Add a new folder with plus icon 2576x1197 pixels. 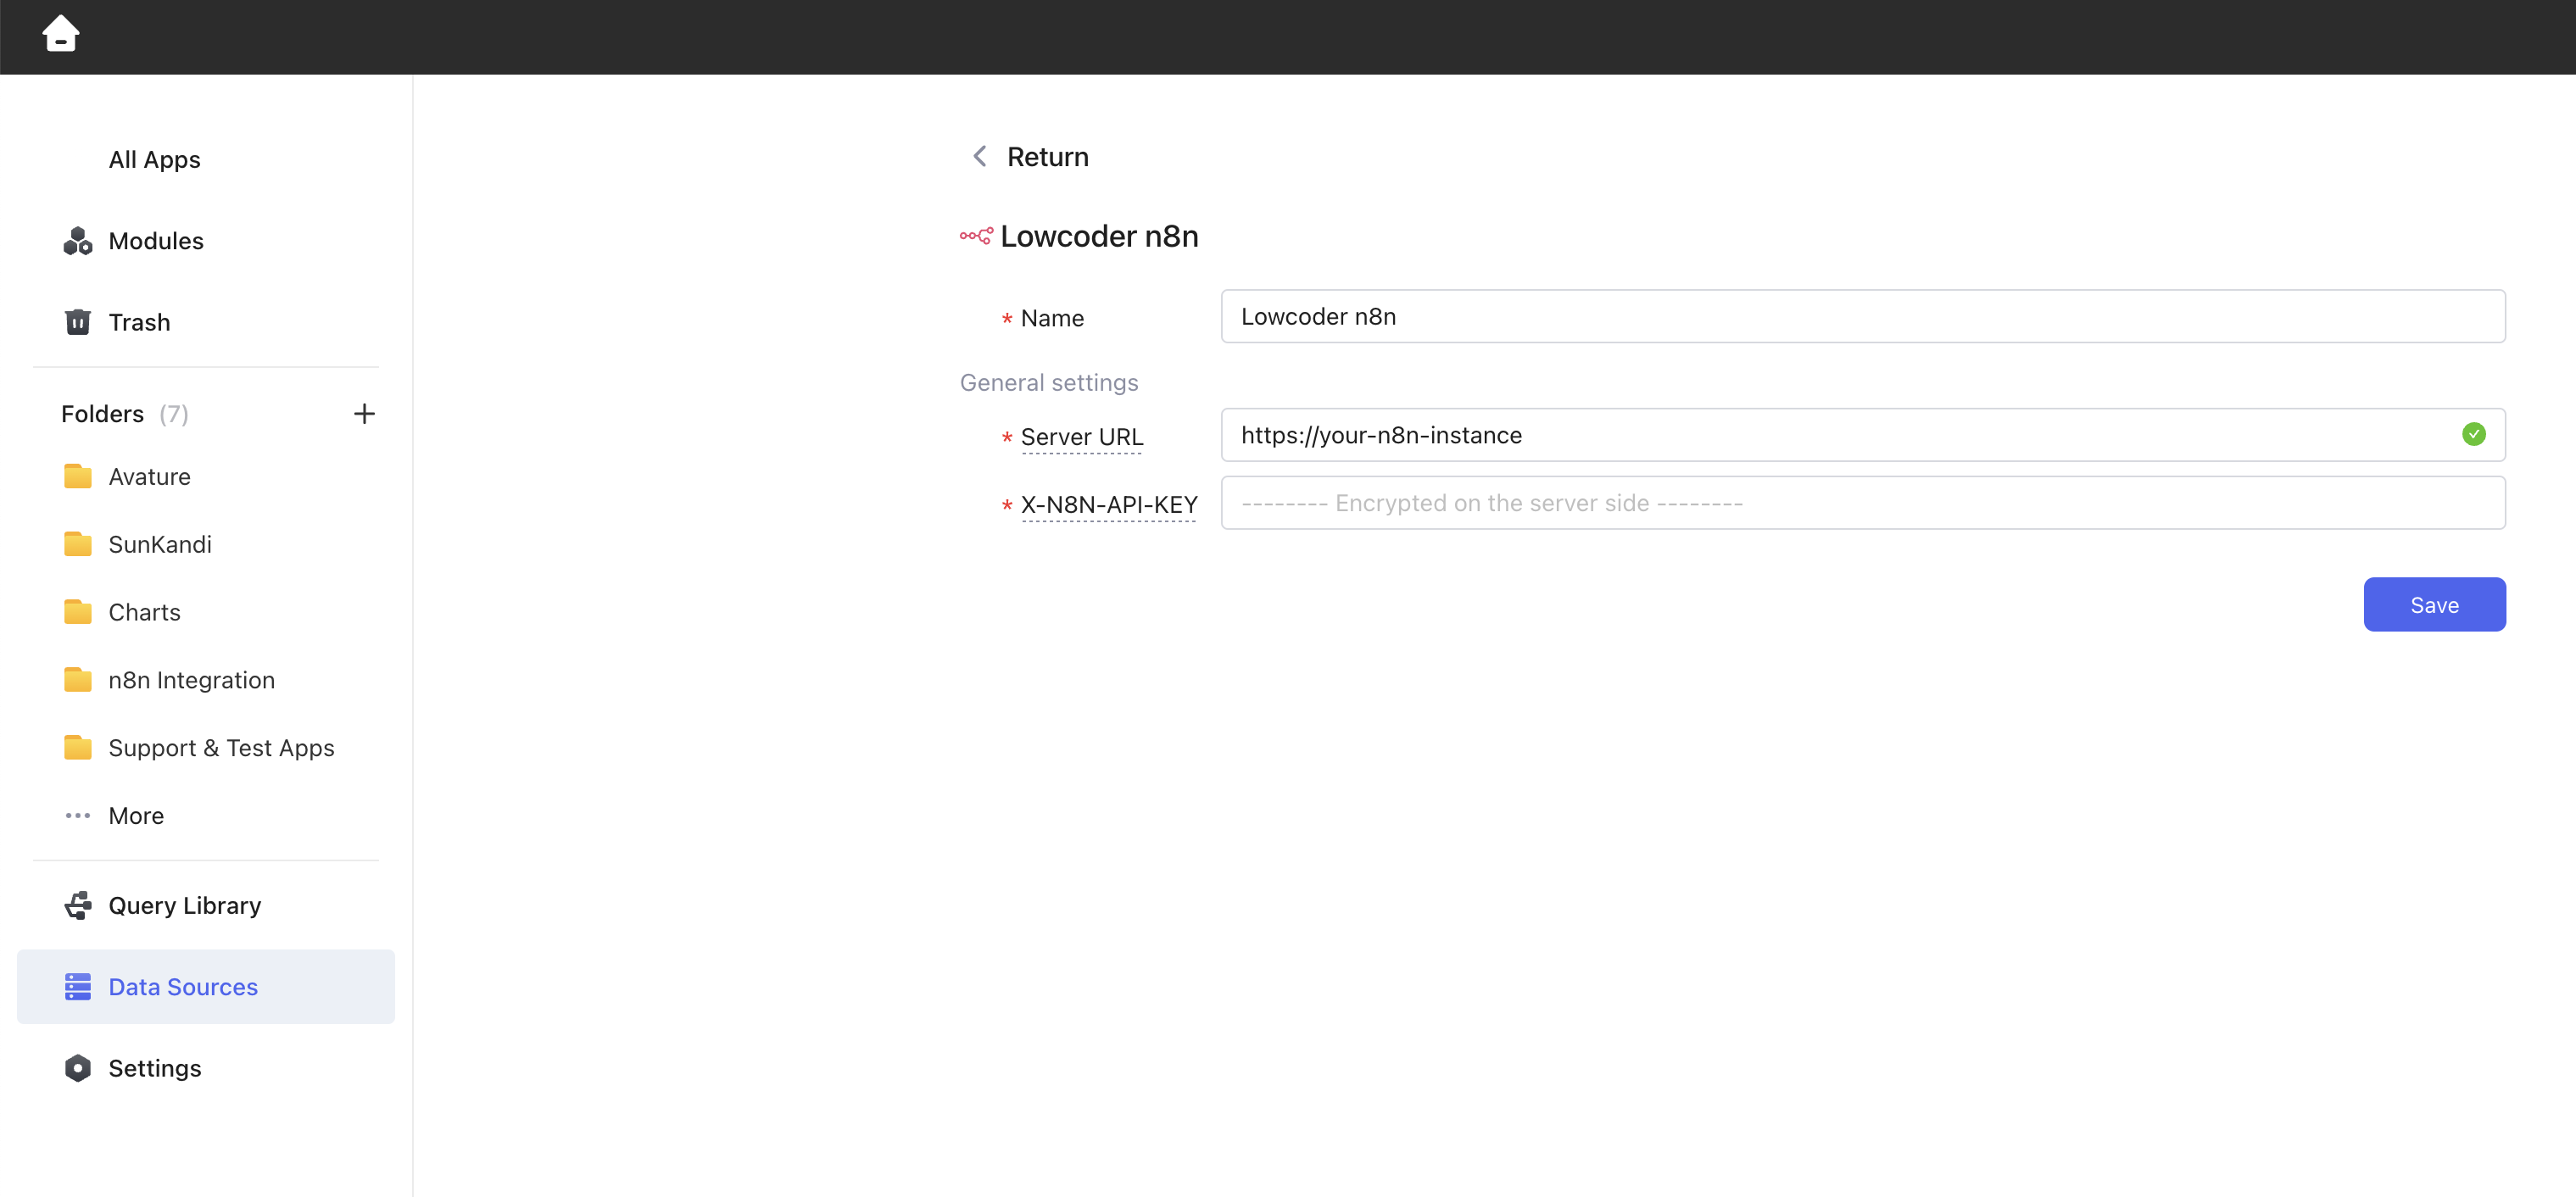[x=364, y=413]
